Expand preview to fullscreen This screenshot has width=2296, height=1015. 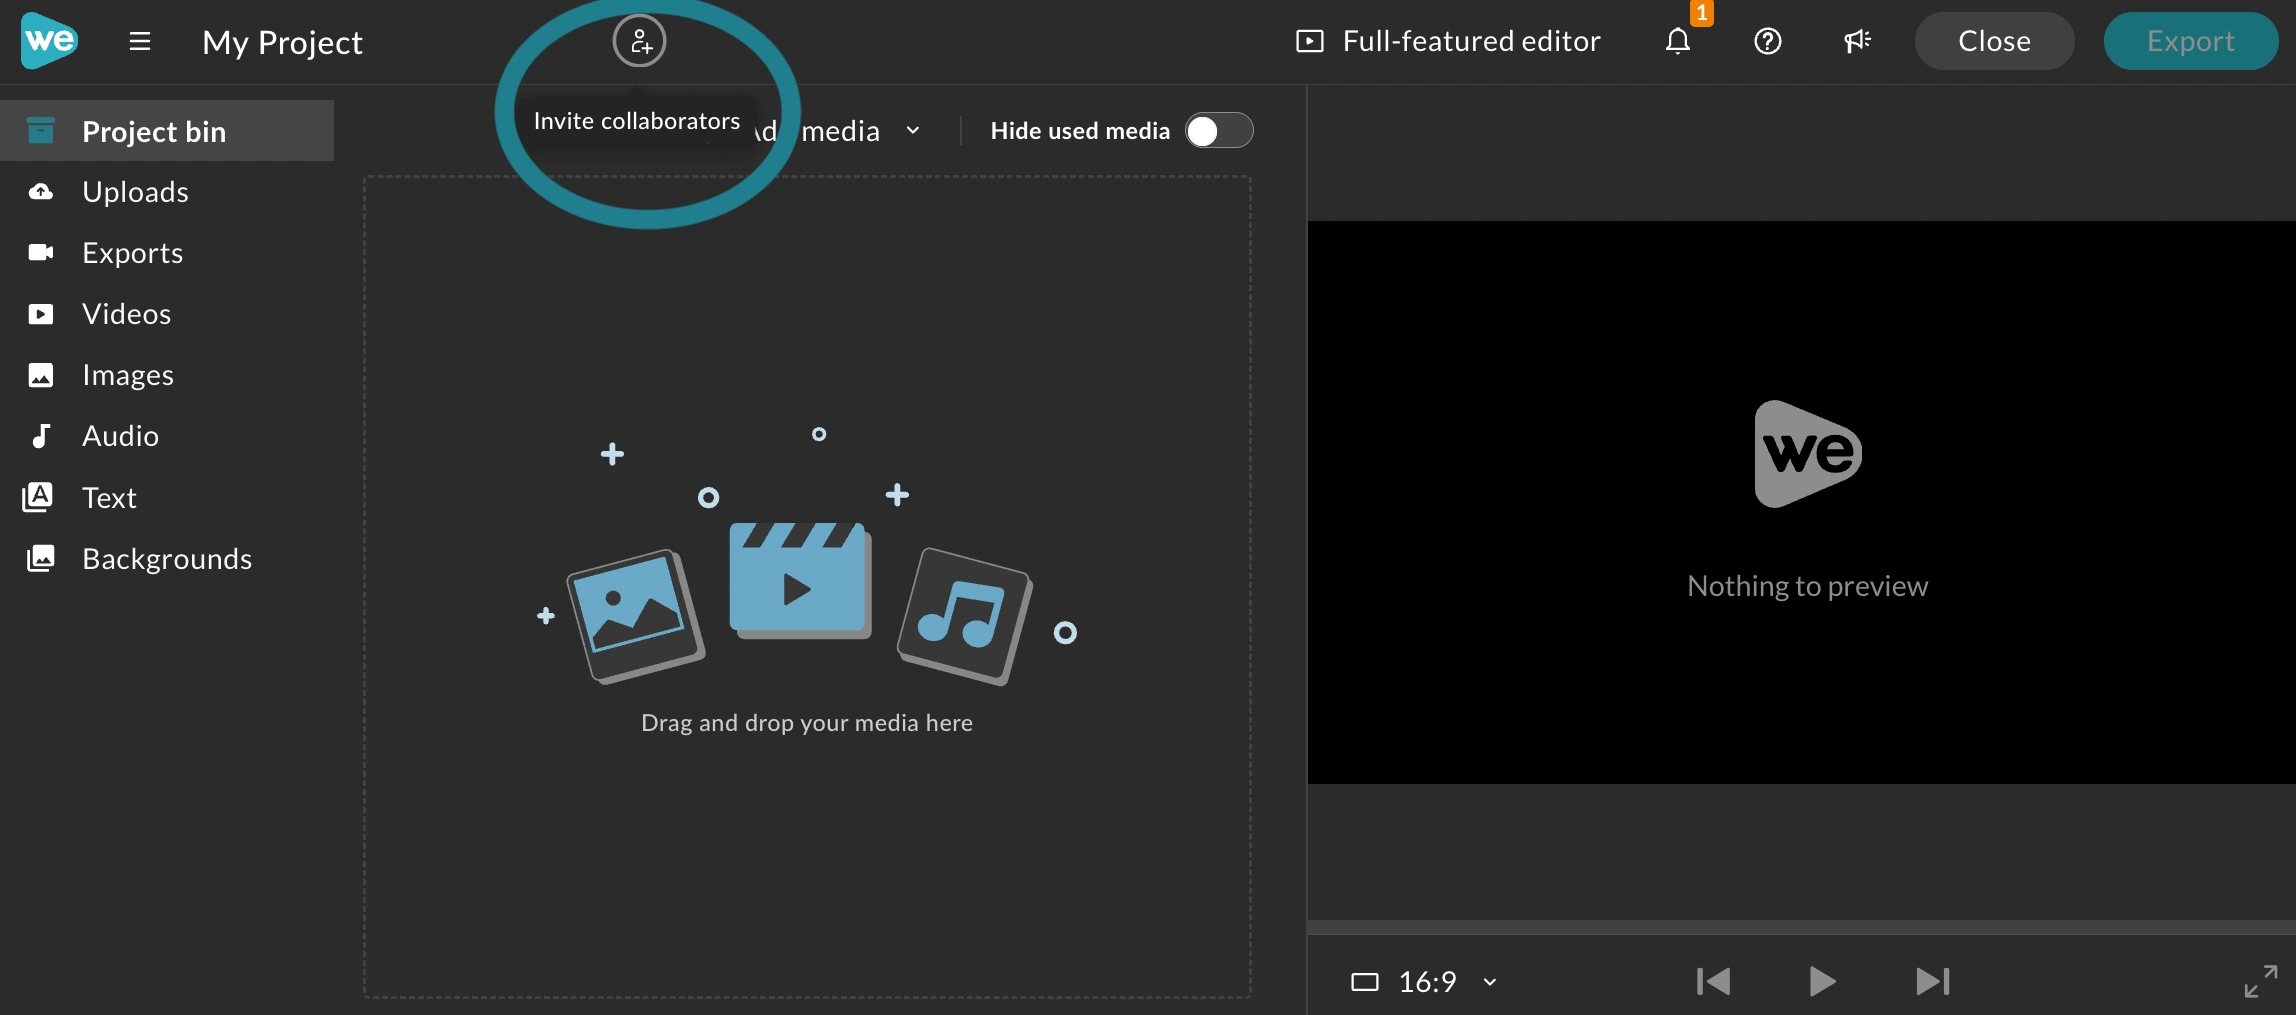pyautogui.click(x=2261, y=981)
